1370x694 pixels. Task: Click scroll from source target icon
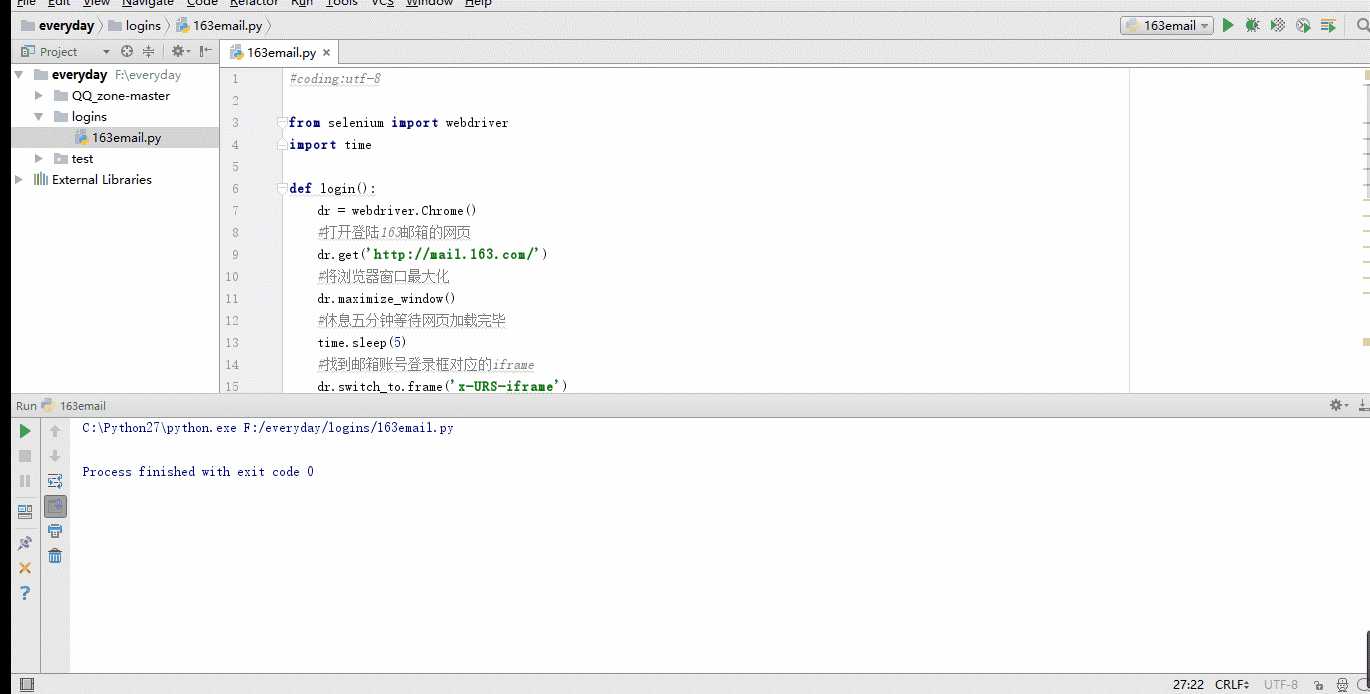pyautogui.click(x=127, y=51)
